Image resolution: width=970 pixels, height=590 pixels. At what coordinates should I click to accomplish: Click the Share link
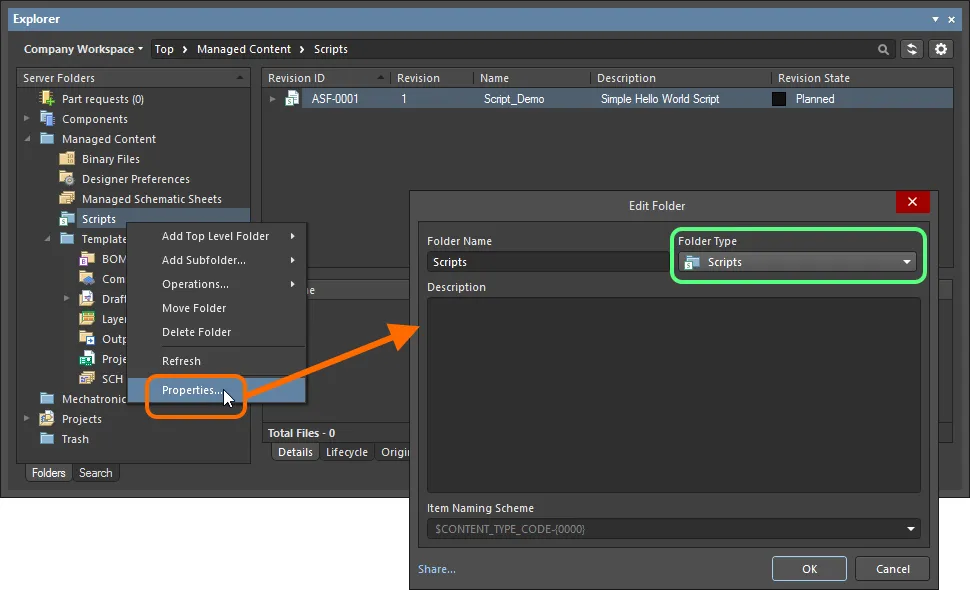(x=437, y=569)
